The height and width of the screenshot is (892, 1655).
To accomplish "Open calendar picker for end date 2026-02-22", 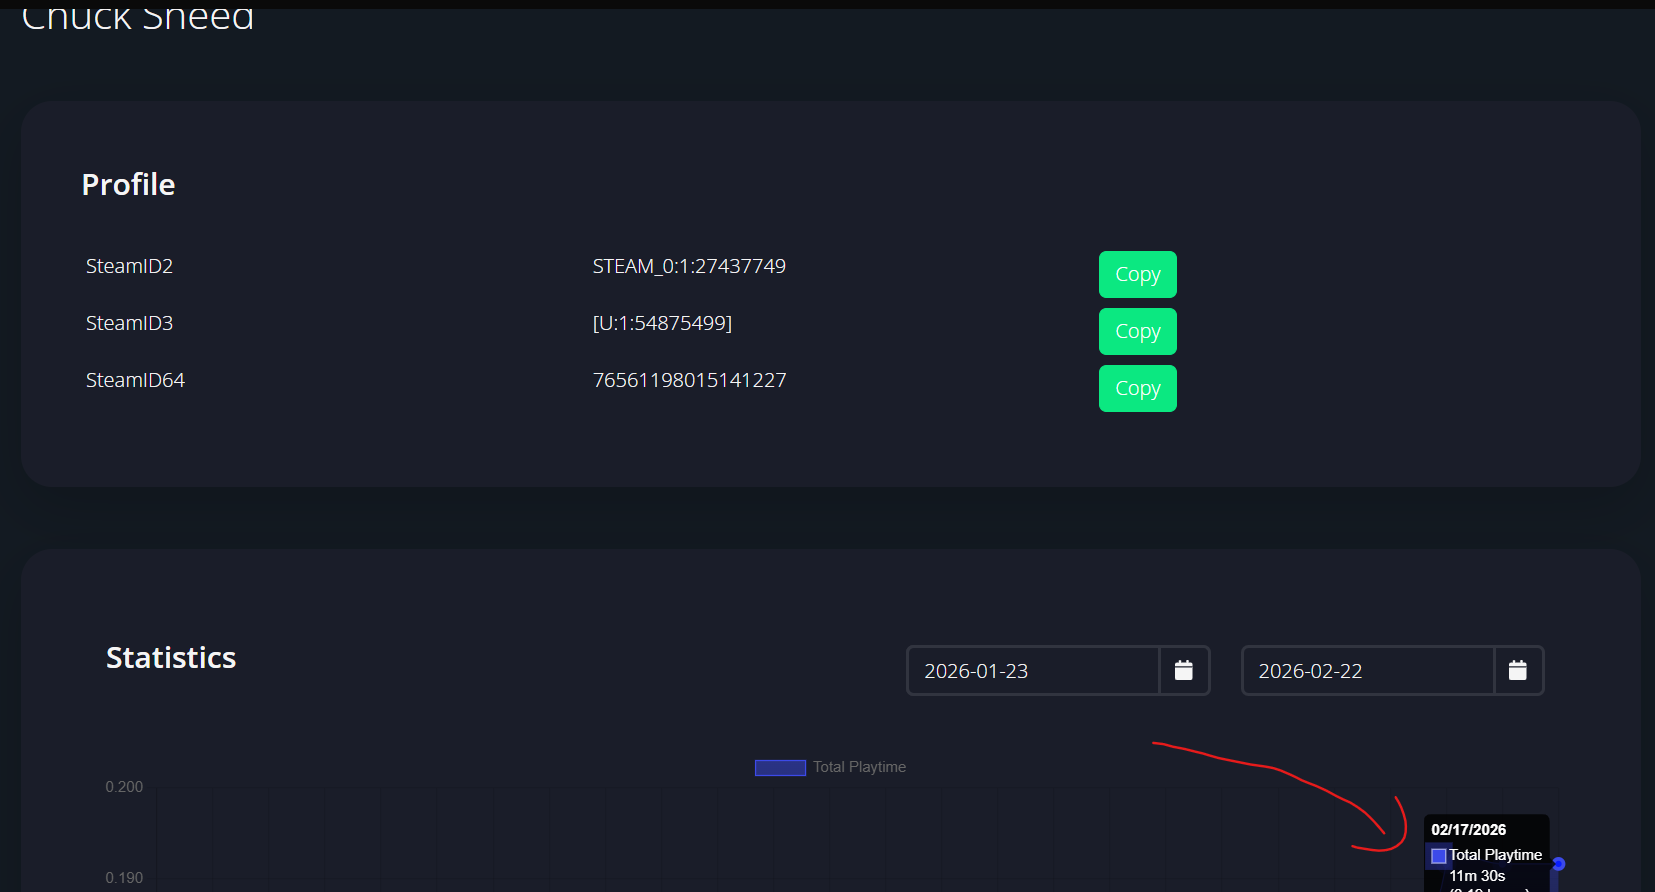I will tap(1518, 670).
